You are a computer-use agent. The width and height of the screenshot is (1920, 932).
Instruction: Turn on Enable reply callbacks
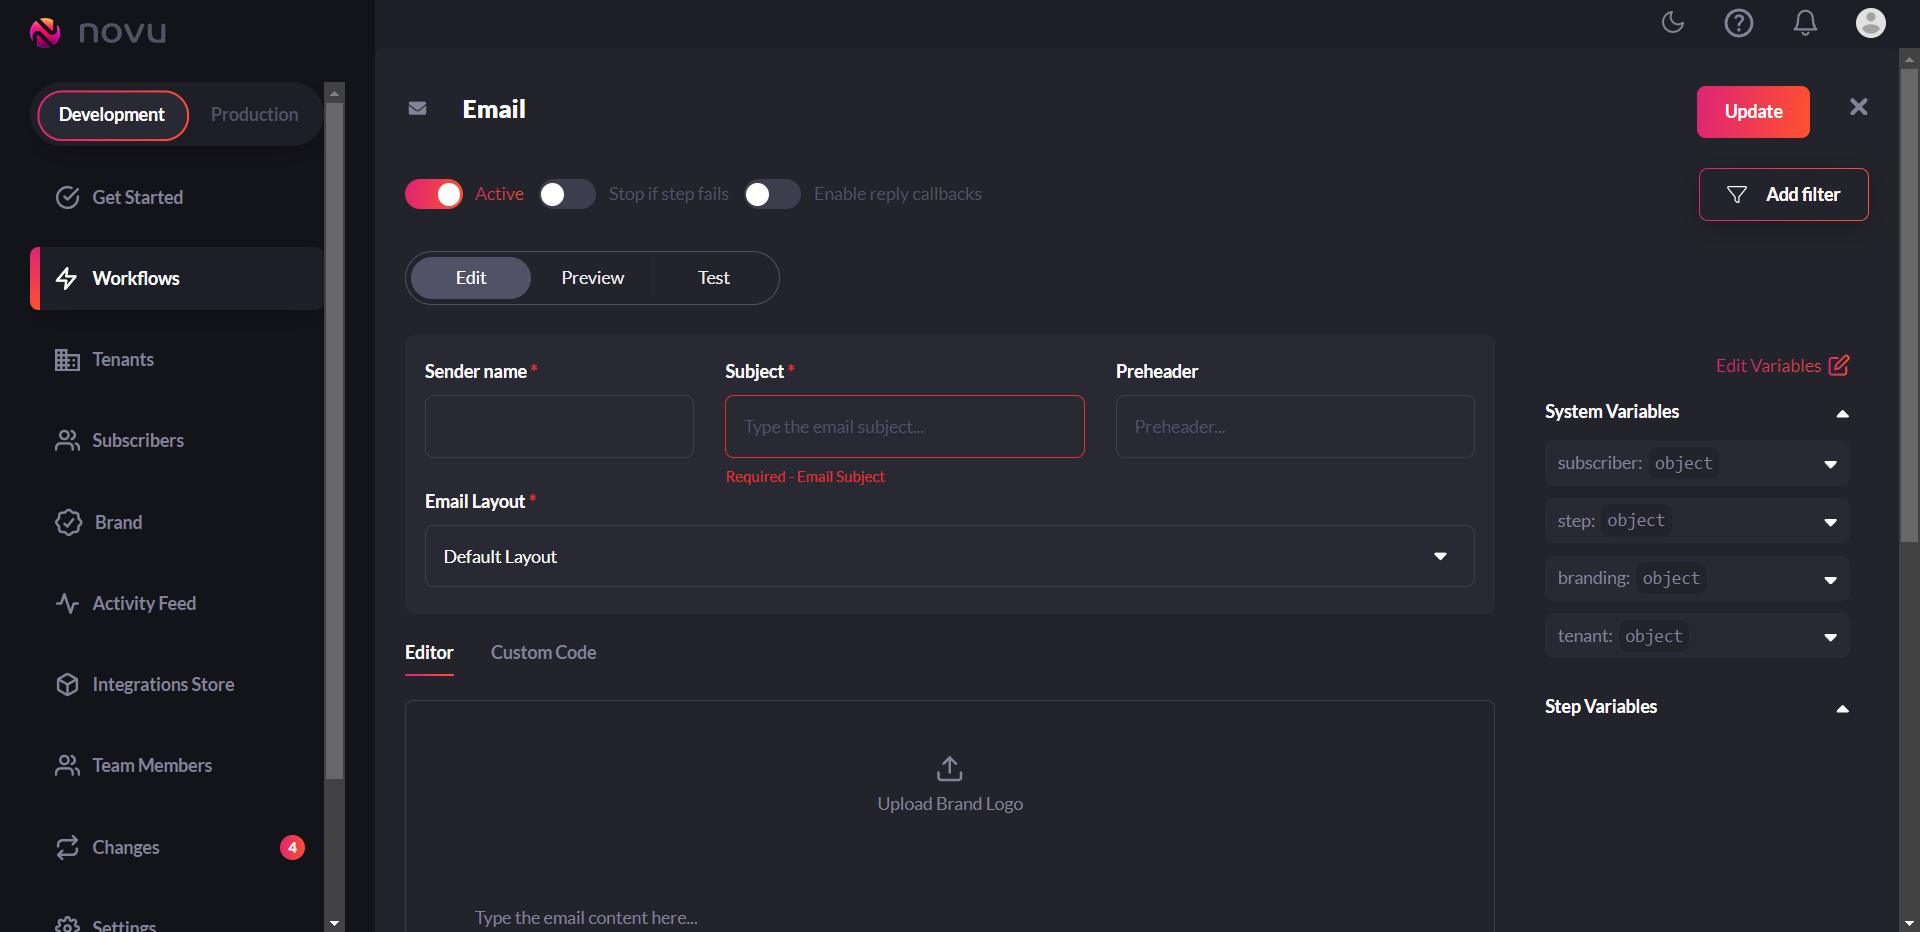(x=771, y=193)
